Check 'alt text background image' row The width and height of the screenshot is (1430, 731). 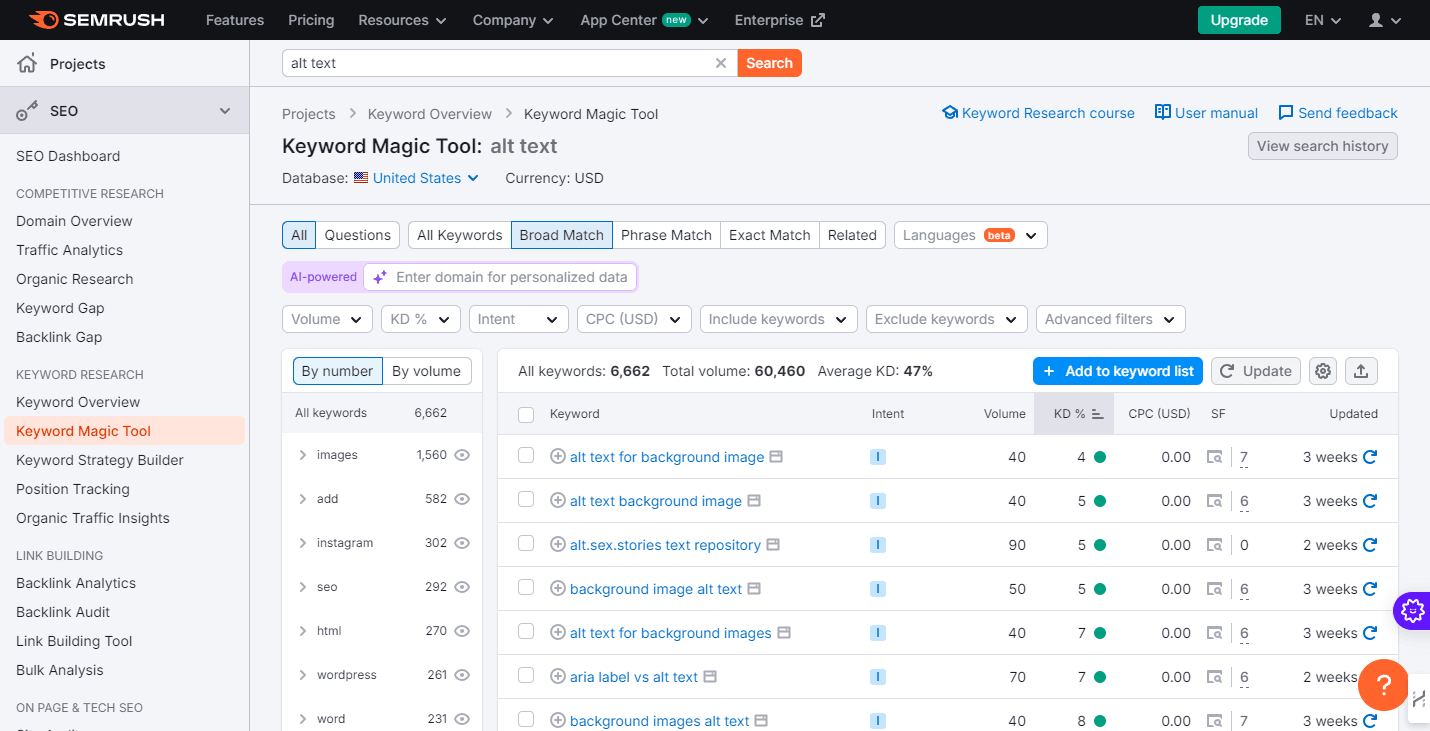tap(526, 500)
